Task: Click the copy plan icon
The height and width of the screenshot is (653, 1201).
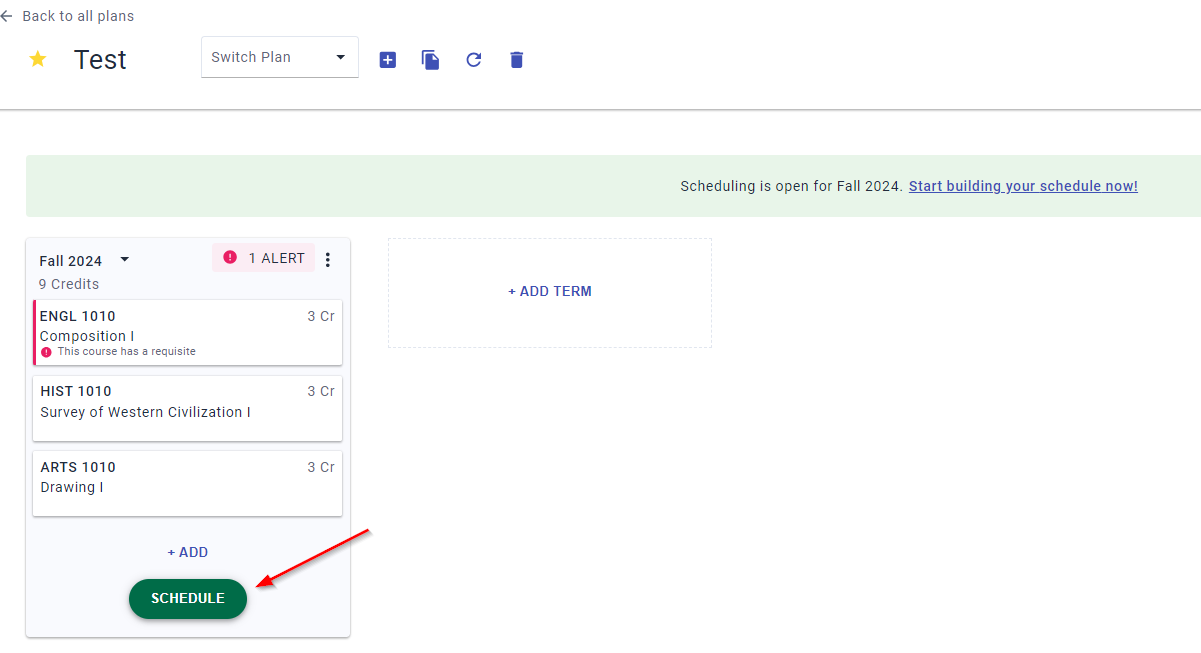Action: [431, 60]
